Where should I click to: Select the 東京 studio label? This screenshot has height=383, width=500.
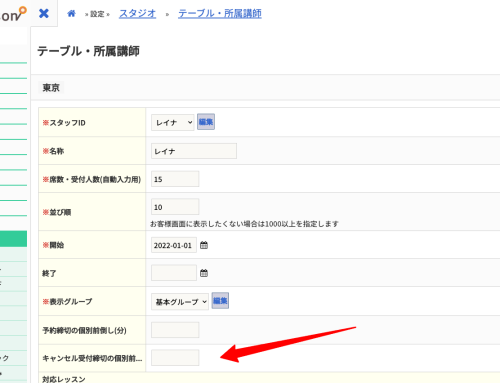point(51,88)
